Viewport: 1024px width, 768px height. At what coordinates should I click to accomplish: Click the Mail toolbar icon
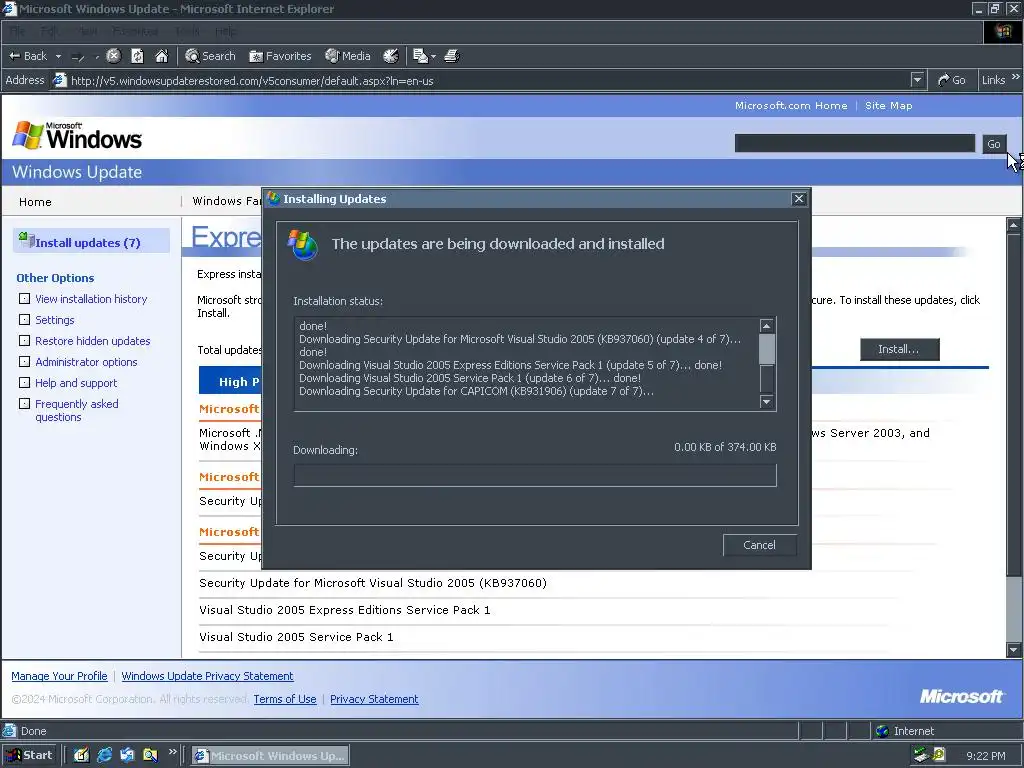[x=420, y=56]
